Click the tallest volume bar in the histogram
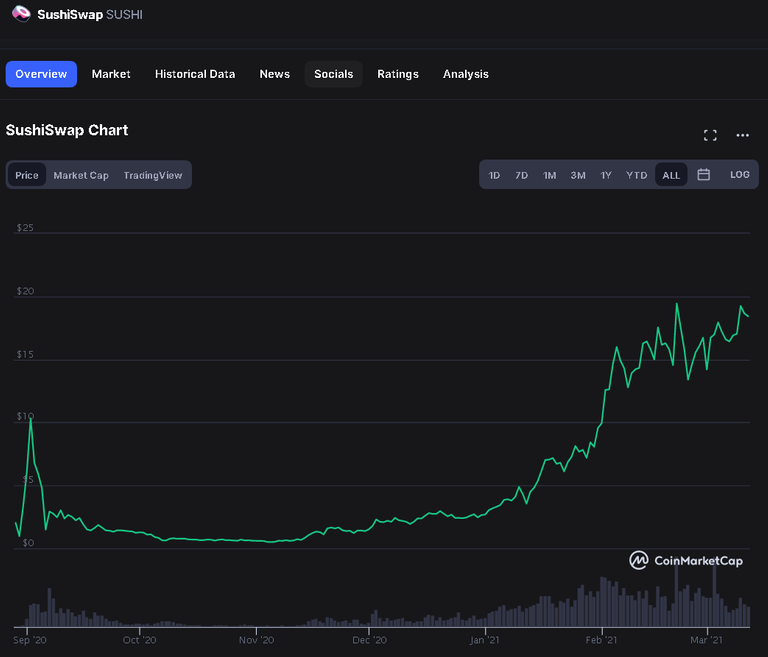Viewport: 768px width, 657px height. click(677, 594)
